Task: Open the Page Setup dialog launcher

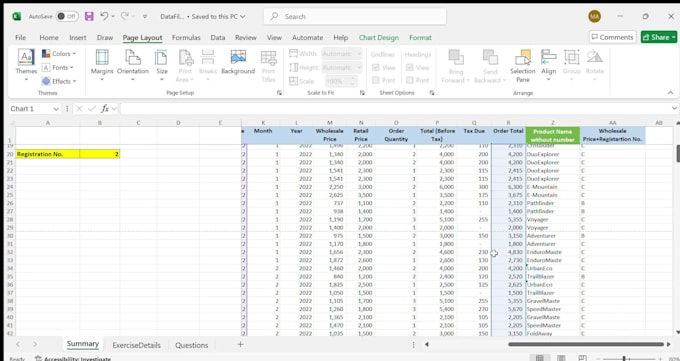Action: (x=279, y=93)
